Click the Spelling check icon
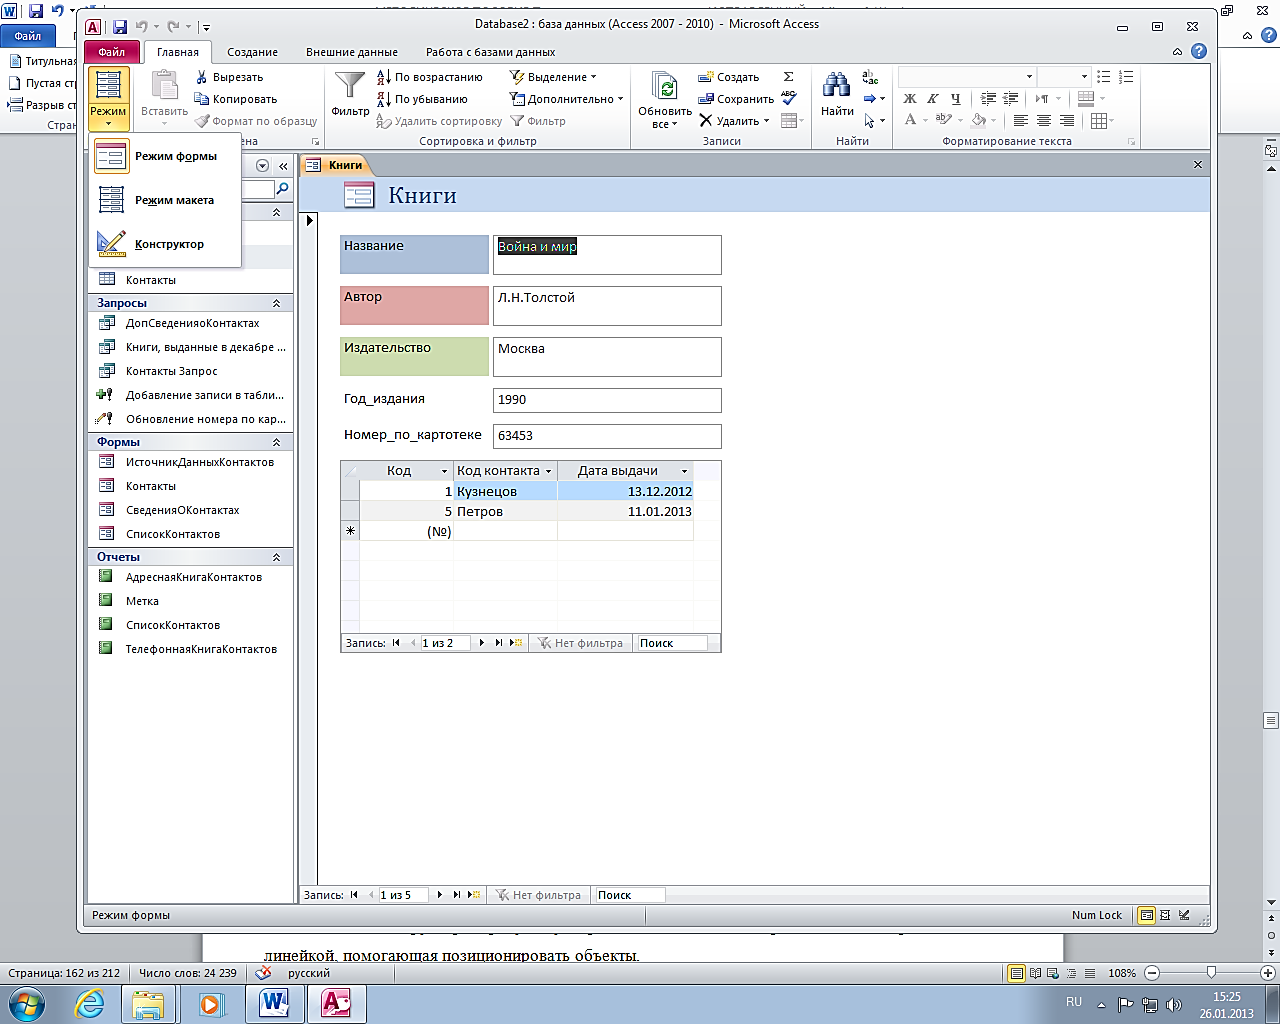This screenshot has height=1024, width=1280. click(x=789, y=98)
